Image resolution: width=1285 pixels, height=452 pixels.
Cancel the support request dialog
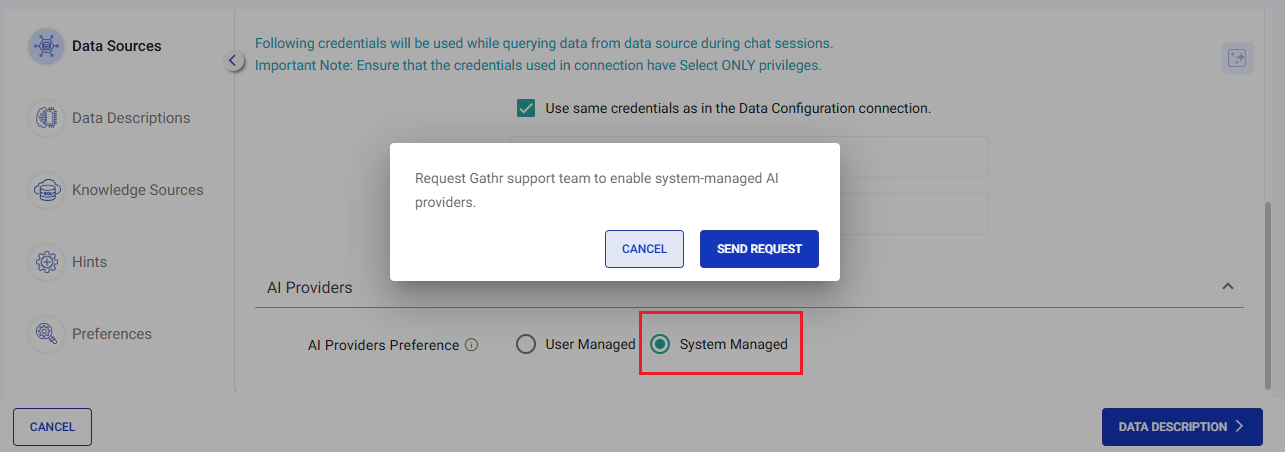(644, 249)
